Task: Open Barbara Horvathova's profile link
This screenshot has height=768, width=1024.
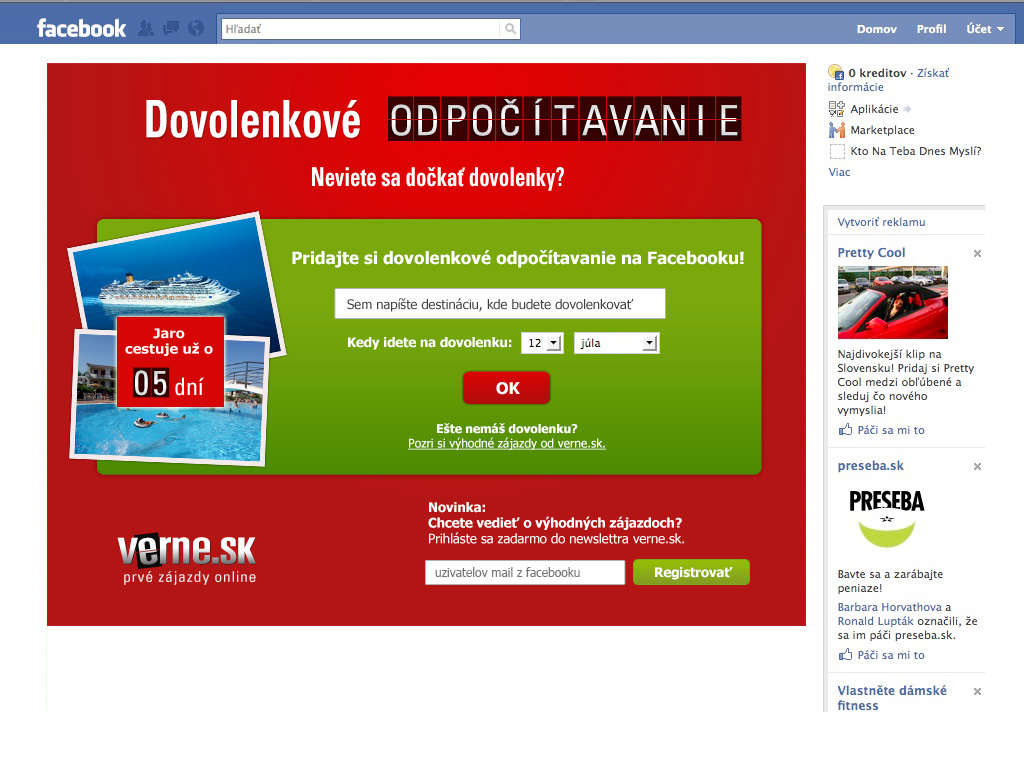Action: click(x=889, y=607)
